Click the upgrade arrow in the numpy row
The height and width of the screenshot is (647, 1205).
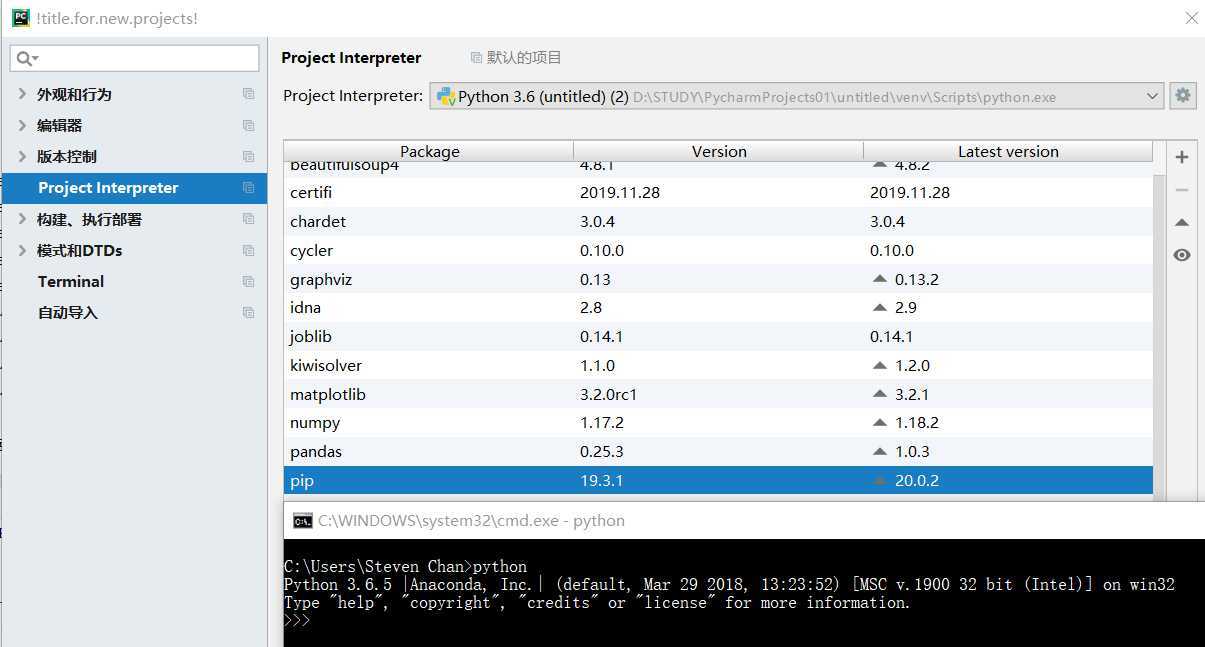click(880, 423)
